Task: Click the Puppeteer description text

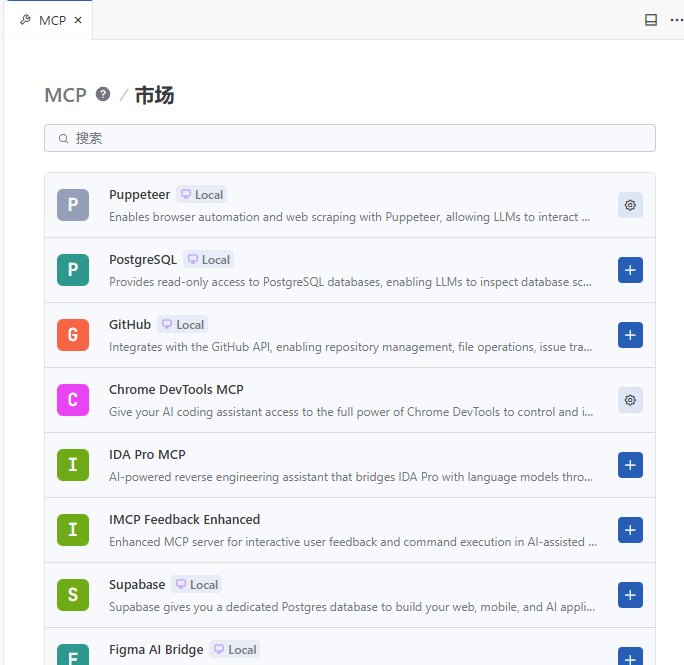Action: coord(349,217)
